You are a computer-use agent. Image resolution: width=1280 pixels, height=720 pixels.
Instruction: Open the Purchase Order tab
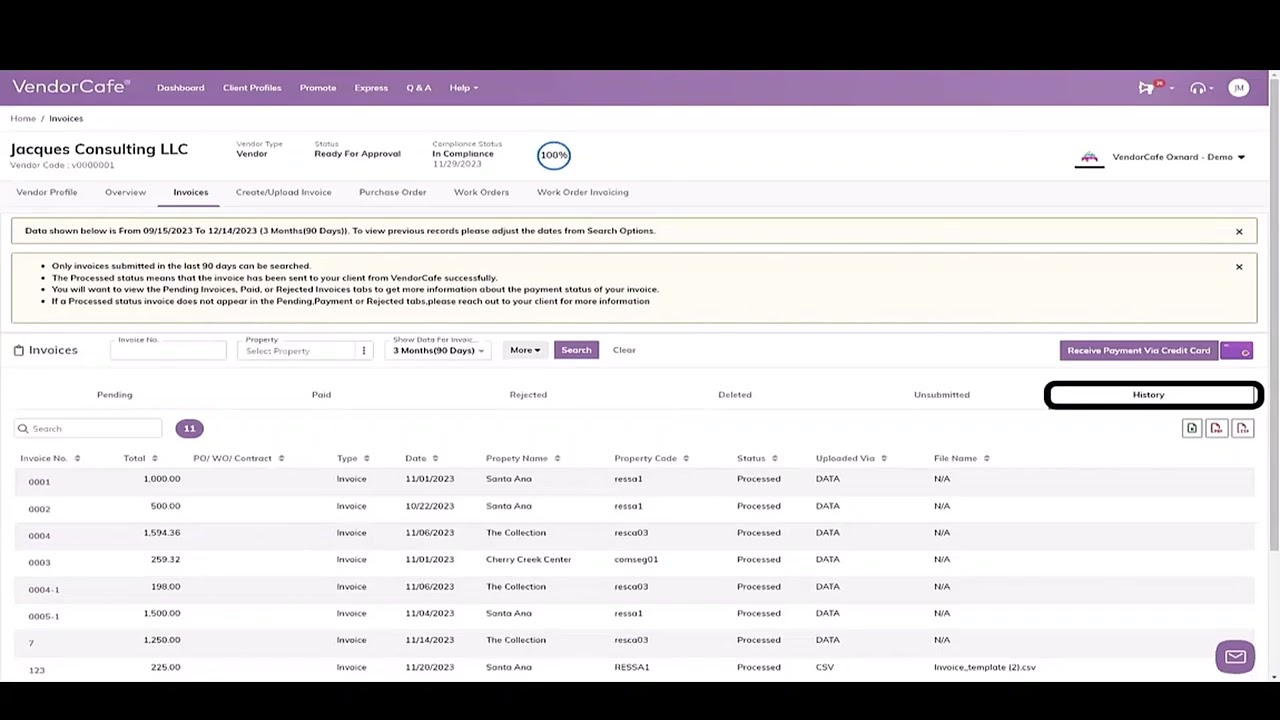392,192
